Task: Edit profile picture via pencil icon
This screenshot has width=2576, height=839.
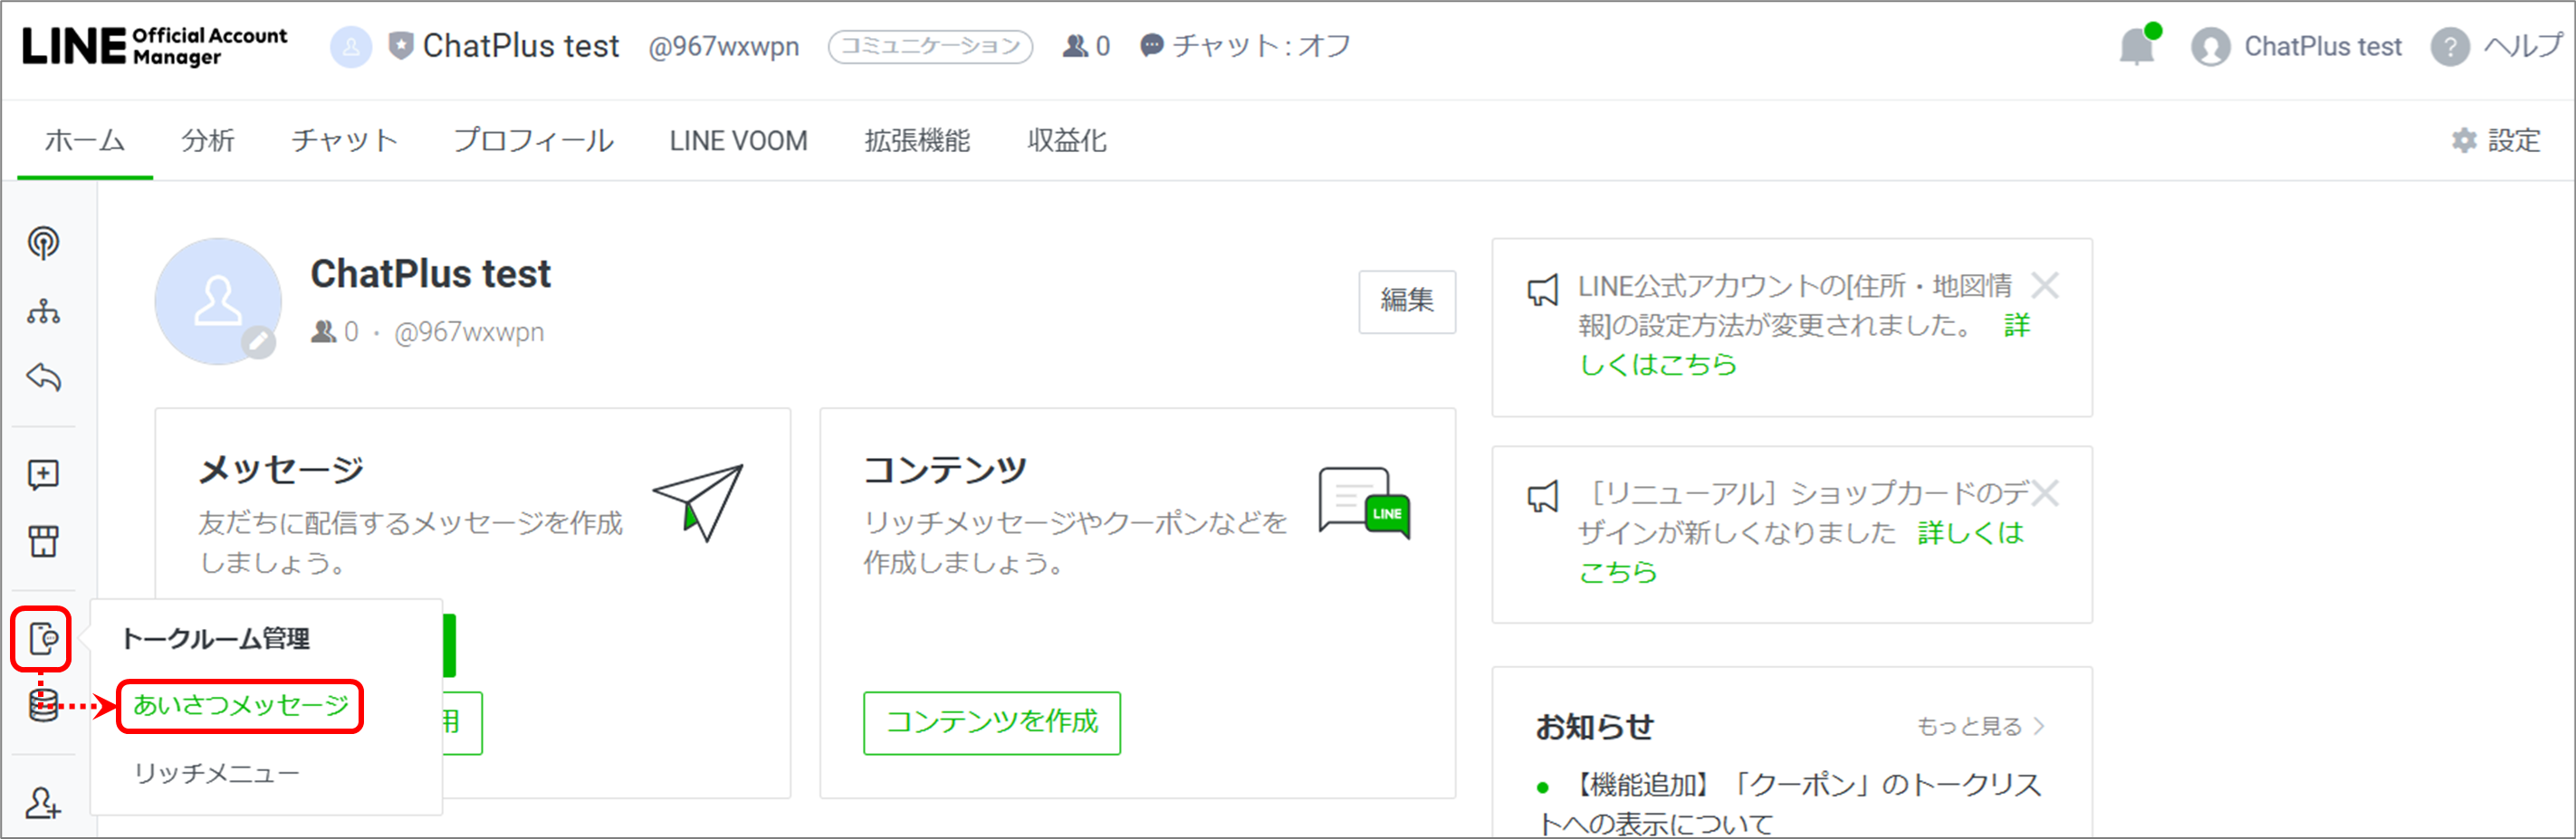Action: coord(258,343)
